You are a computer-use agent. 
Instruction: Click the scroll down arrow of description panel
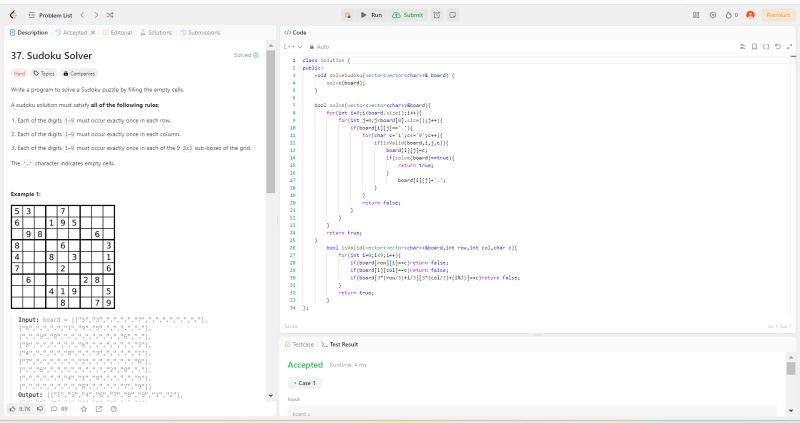coord(270,395)
